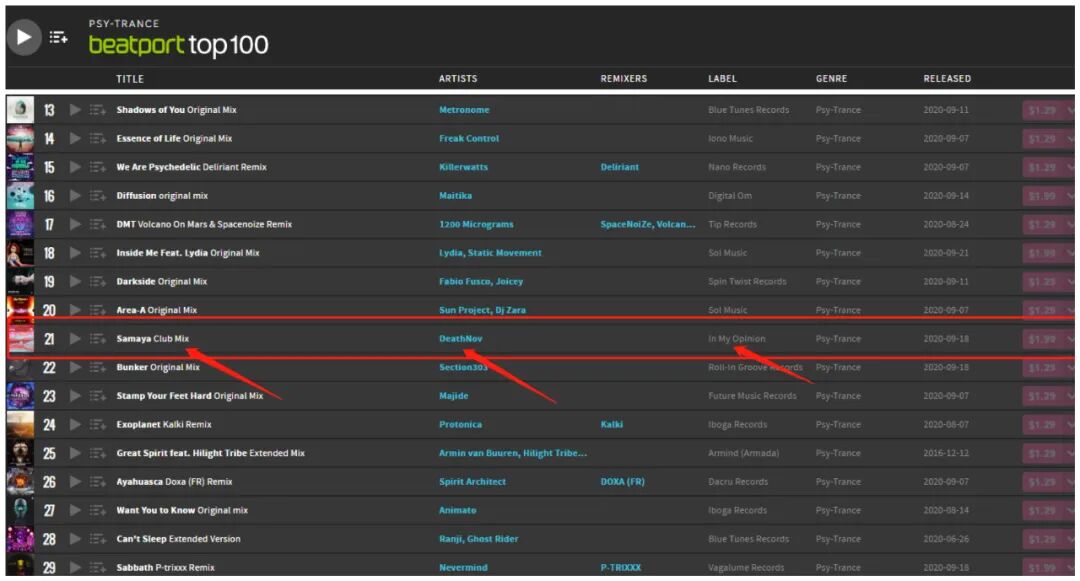Open label In My Opinion
The height and width of the screenshot is (581, 1080).
pyautogui.click(x=736, y=339)
